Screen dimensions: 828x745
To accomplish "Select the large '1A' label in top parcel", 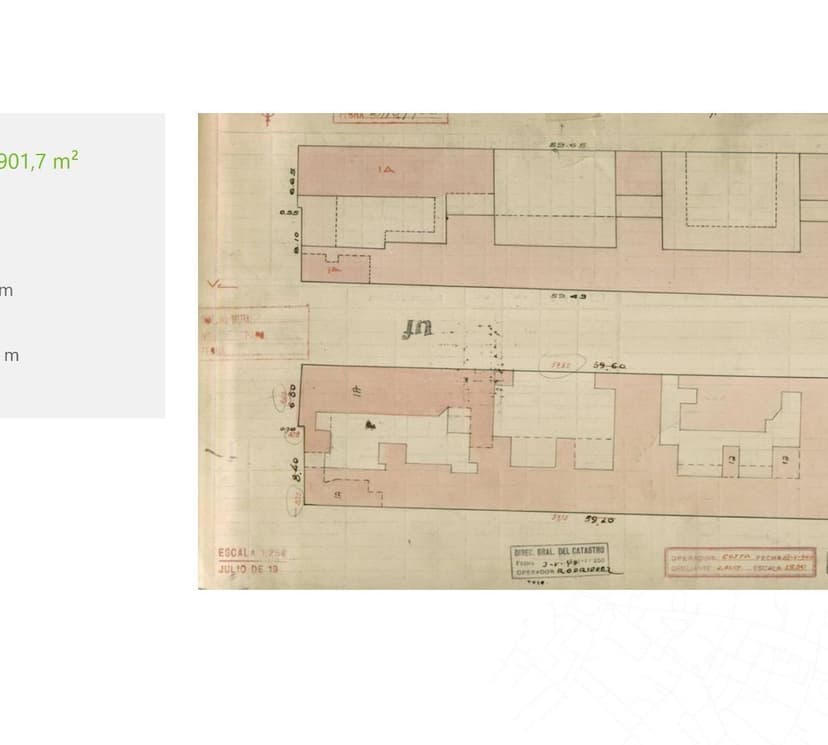I will click(x=386, y=169).
